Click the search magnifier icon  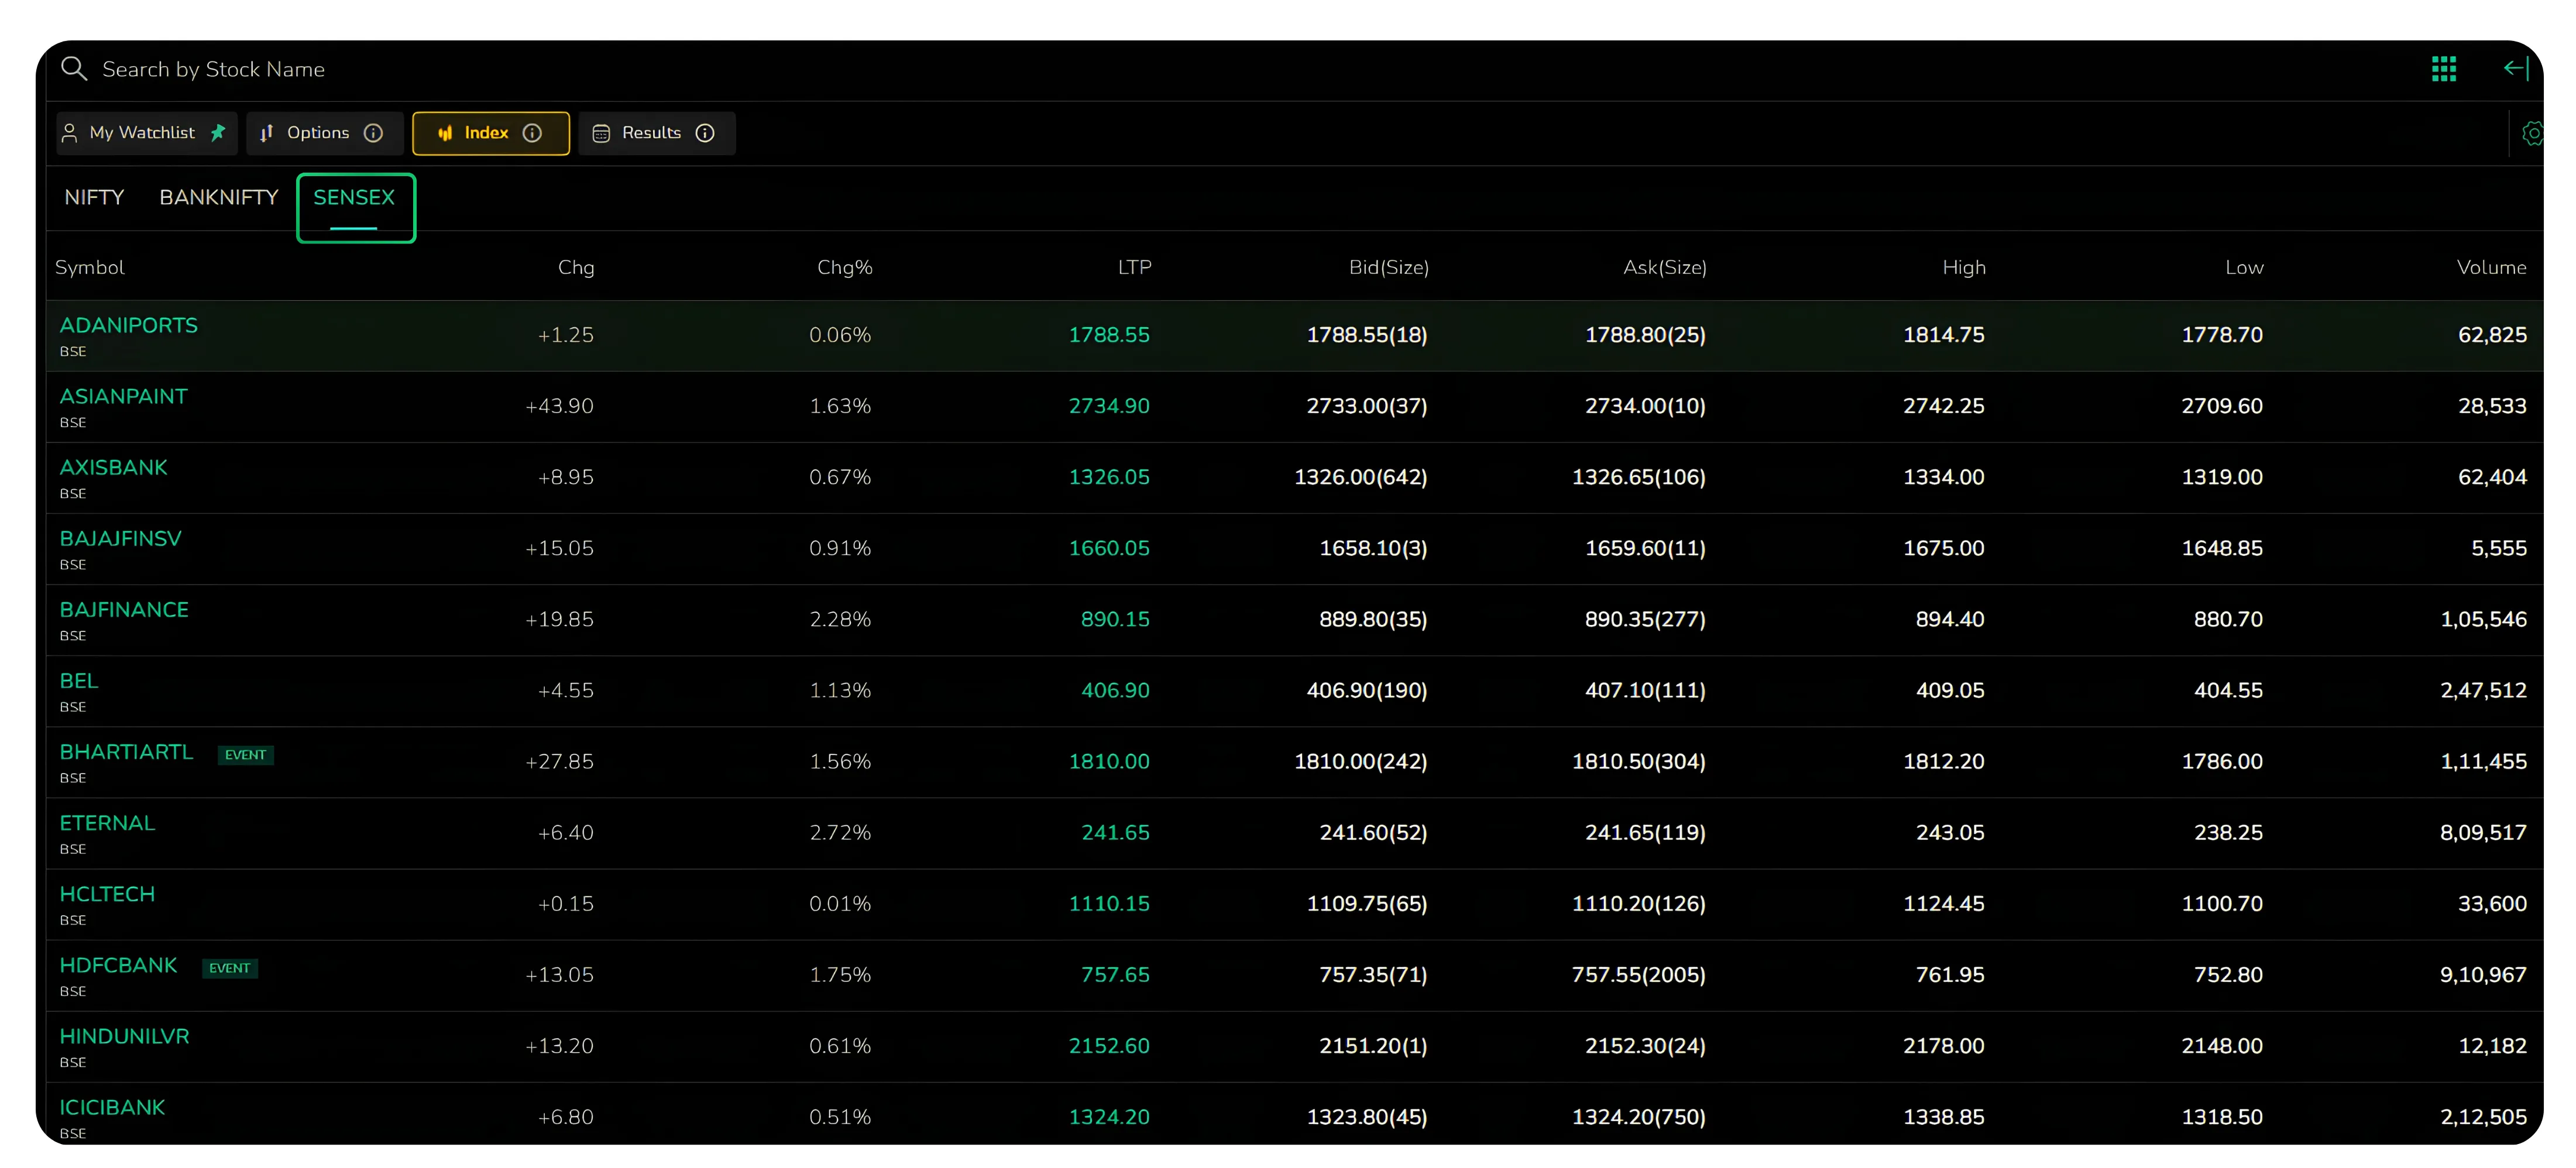point(74,68)
